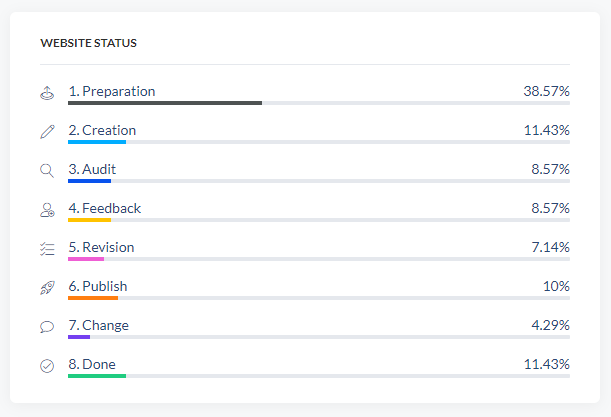
Task: Select the 3. Audit status link
Action: (92, 169)
